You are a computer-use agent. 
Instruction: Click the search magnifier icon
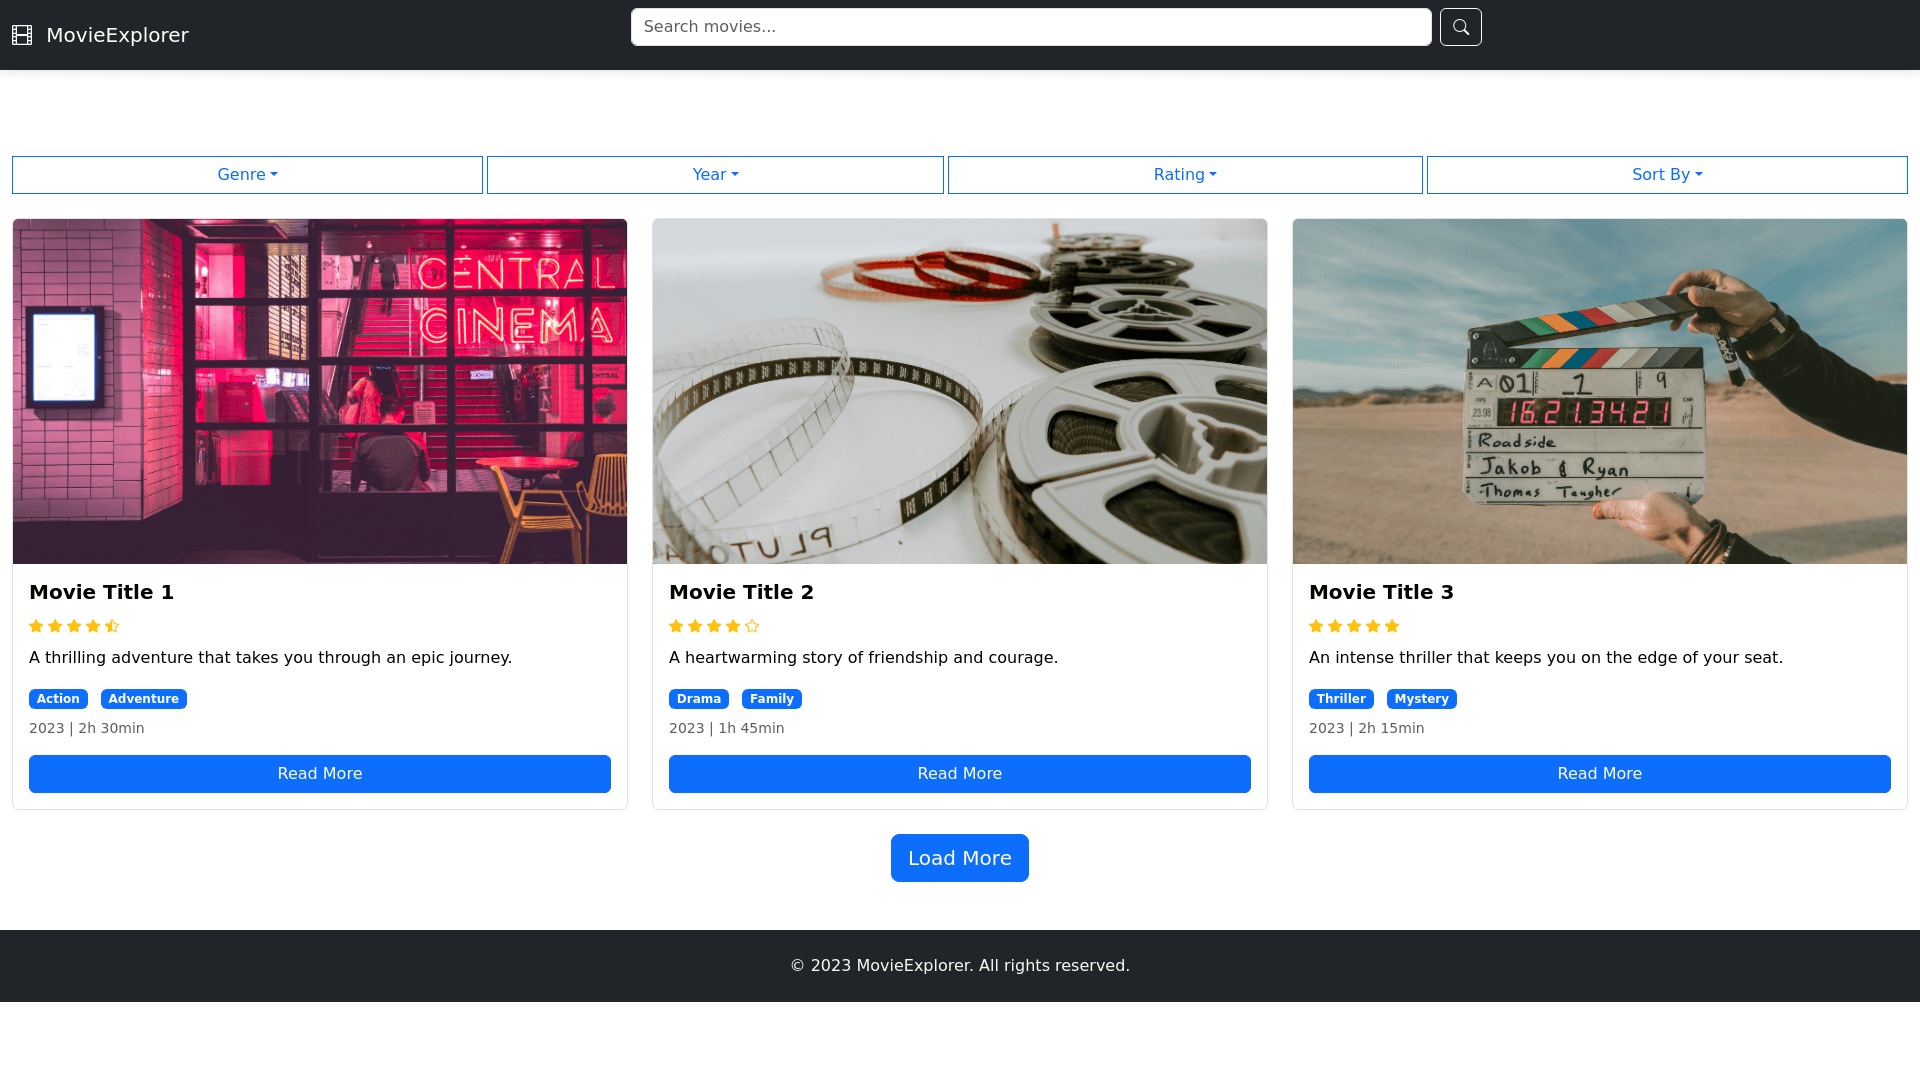point(1460,27)
